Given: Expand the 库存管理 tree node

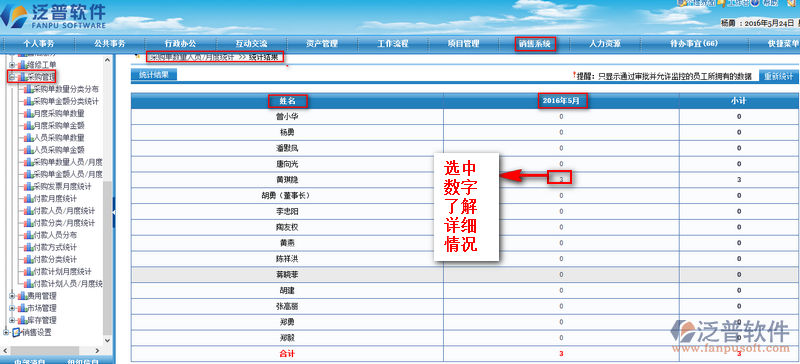Looking at the screenshot, I should tap(12, 320).
